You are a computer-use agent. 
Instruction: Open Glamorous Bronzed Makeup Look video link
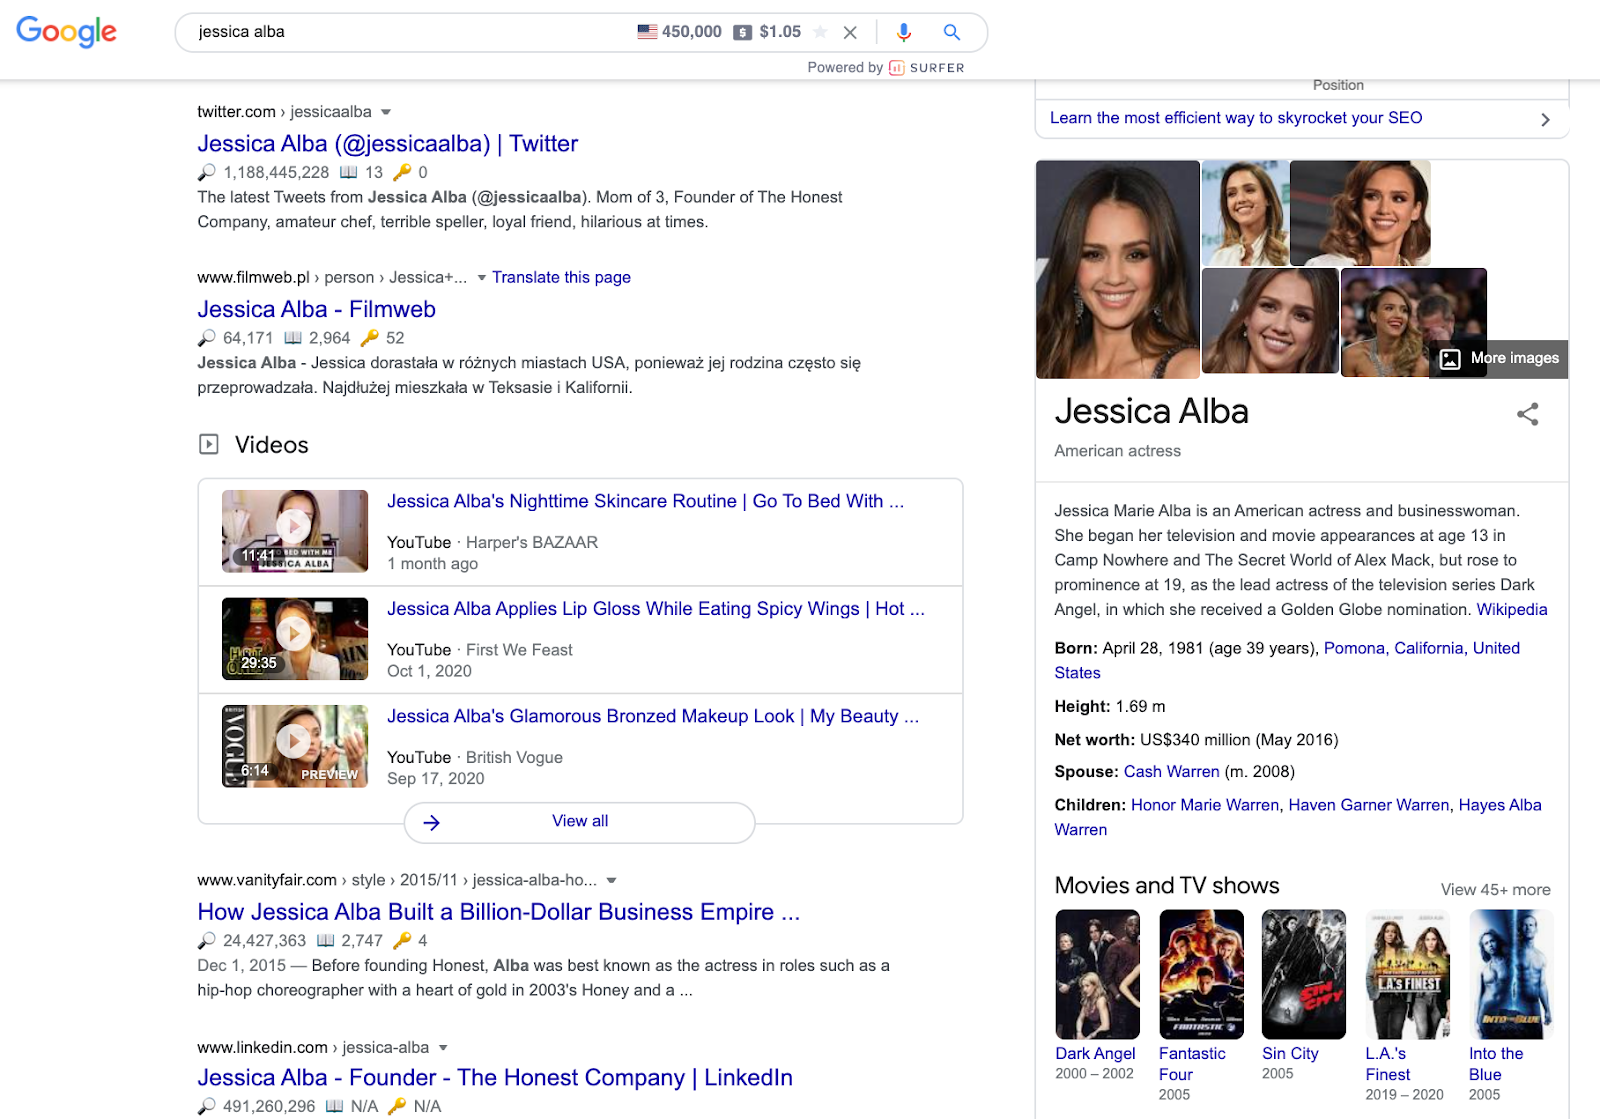pos(653,716)
